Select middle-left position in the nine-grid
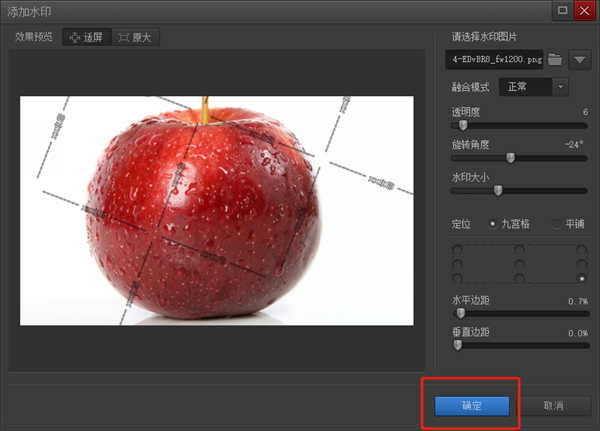Screen dimensions: 600x431 click(x=457, y=264)
